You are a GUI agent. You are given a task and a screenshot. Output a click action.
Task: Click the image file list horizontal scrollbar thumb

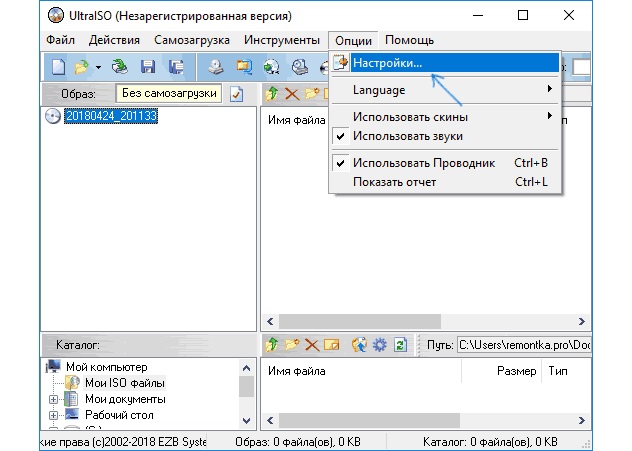360,322
